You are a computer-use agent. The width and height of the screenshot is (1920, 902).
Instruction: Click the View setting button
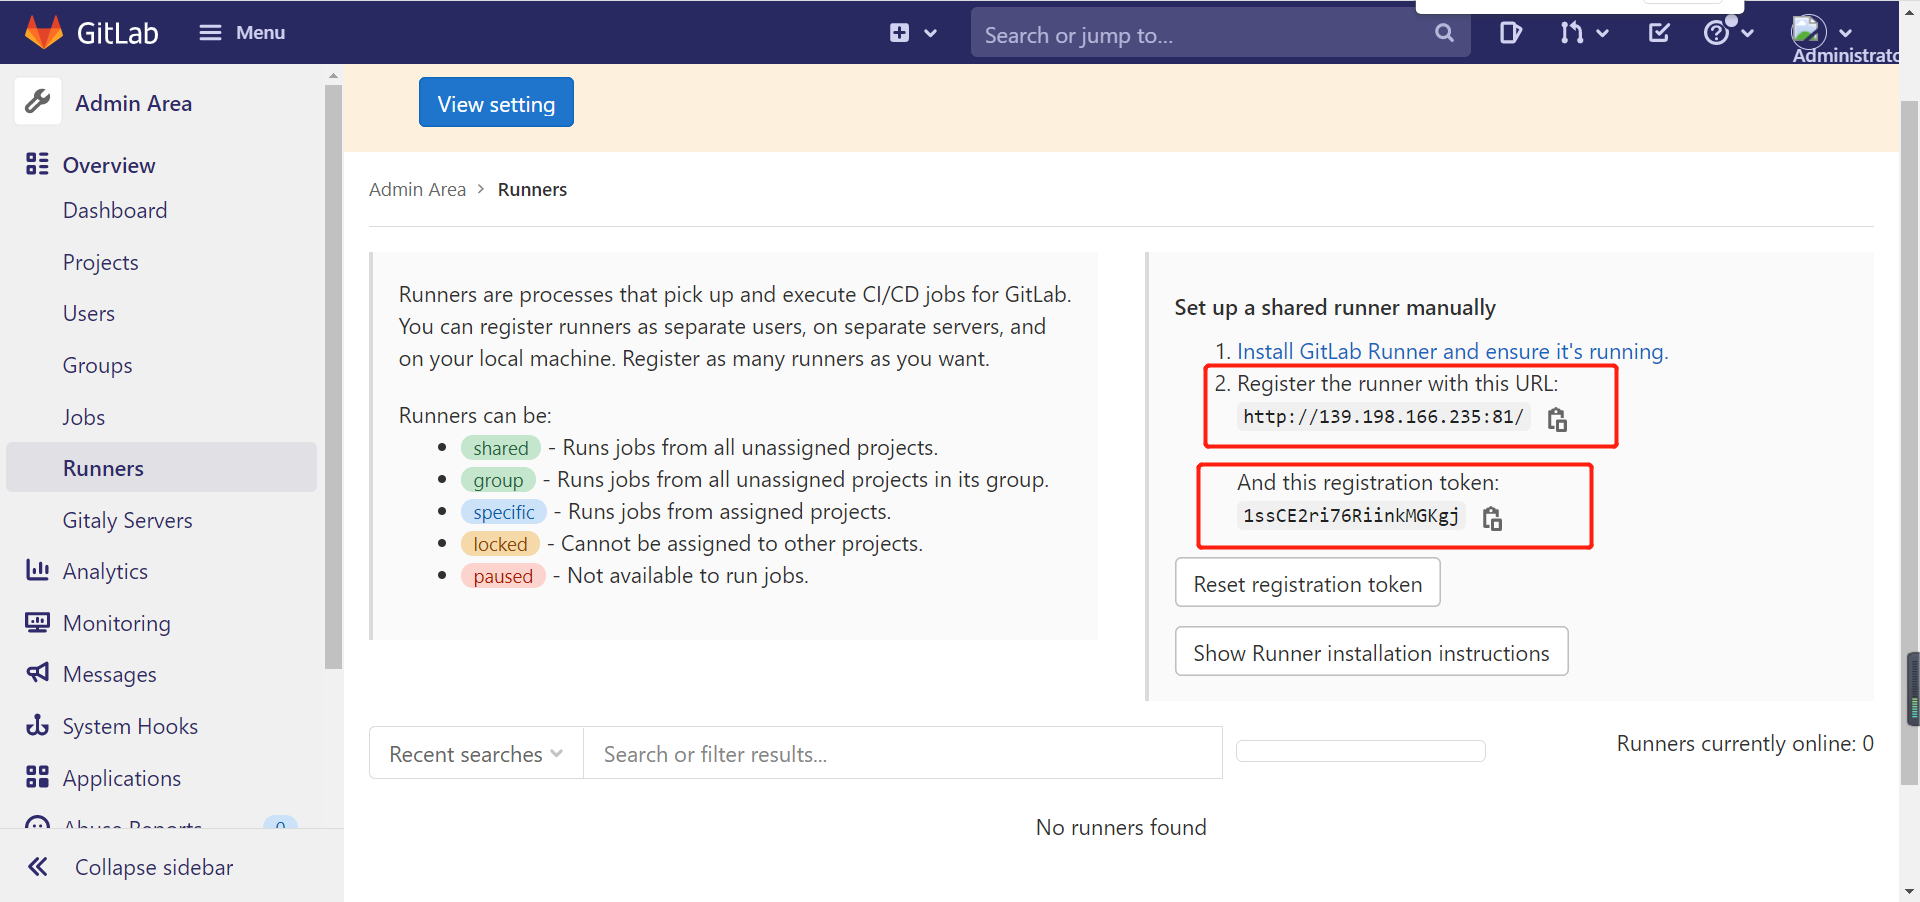pos(496,103)
